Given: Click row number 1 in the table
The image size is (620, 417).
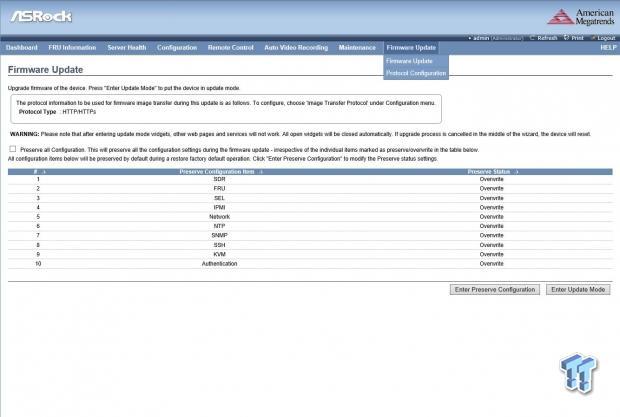Looking at the screenshot, I should click(38, 179).
